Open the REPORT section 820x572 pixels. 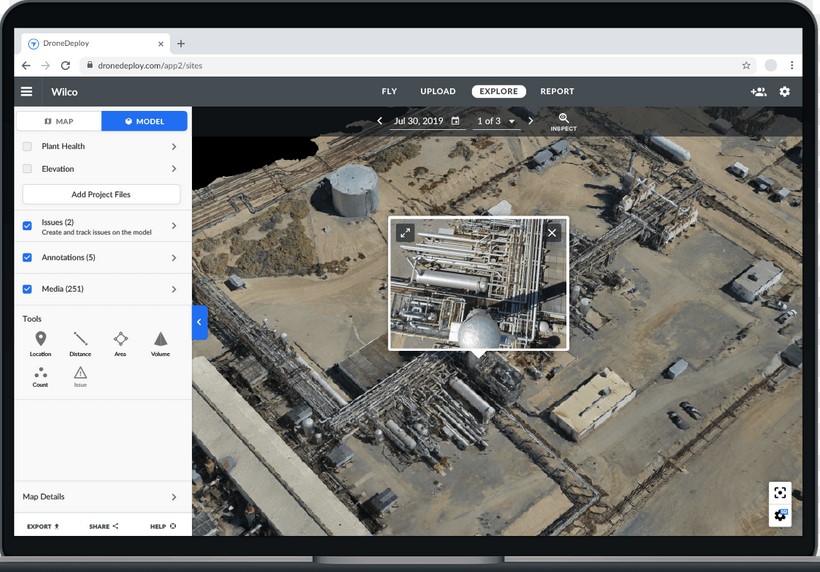coord(557,91)
